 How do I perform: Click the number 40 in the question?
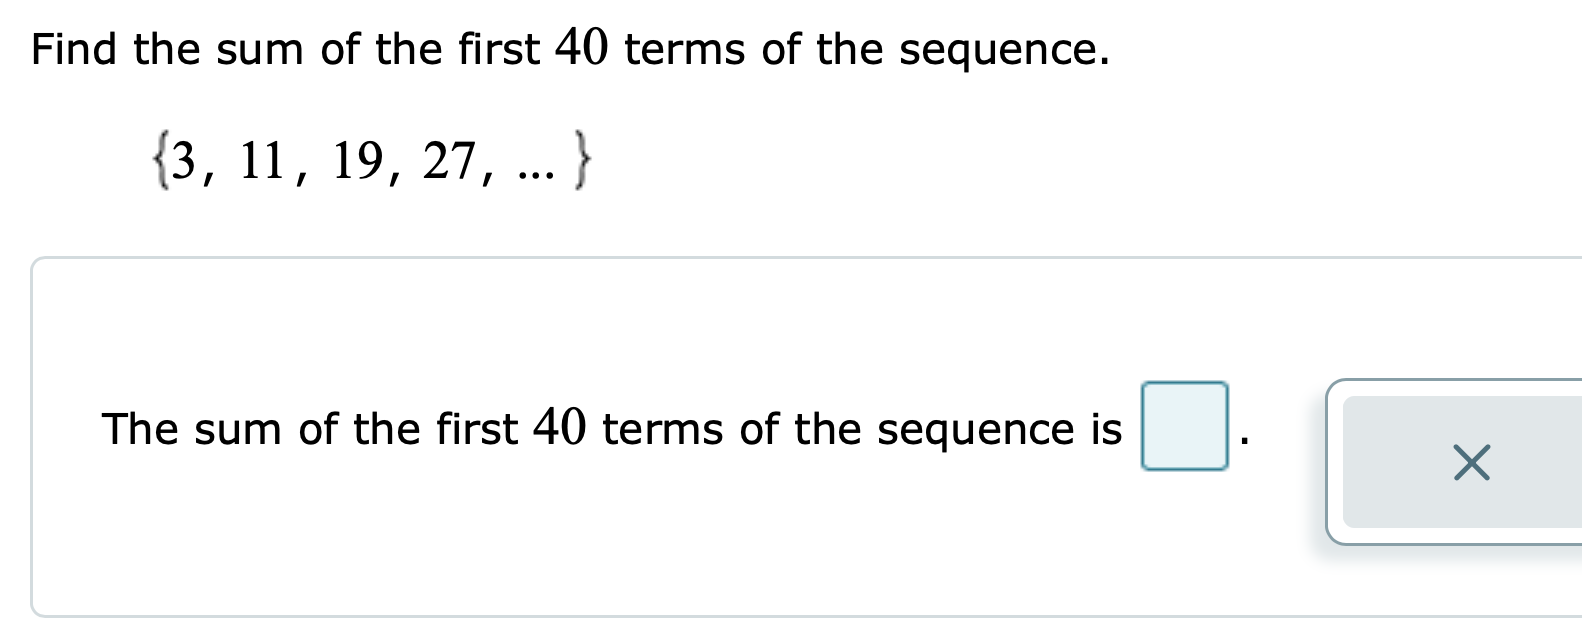coord(583,46)
